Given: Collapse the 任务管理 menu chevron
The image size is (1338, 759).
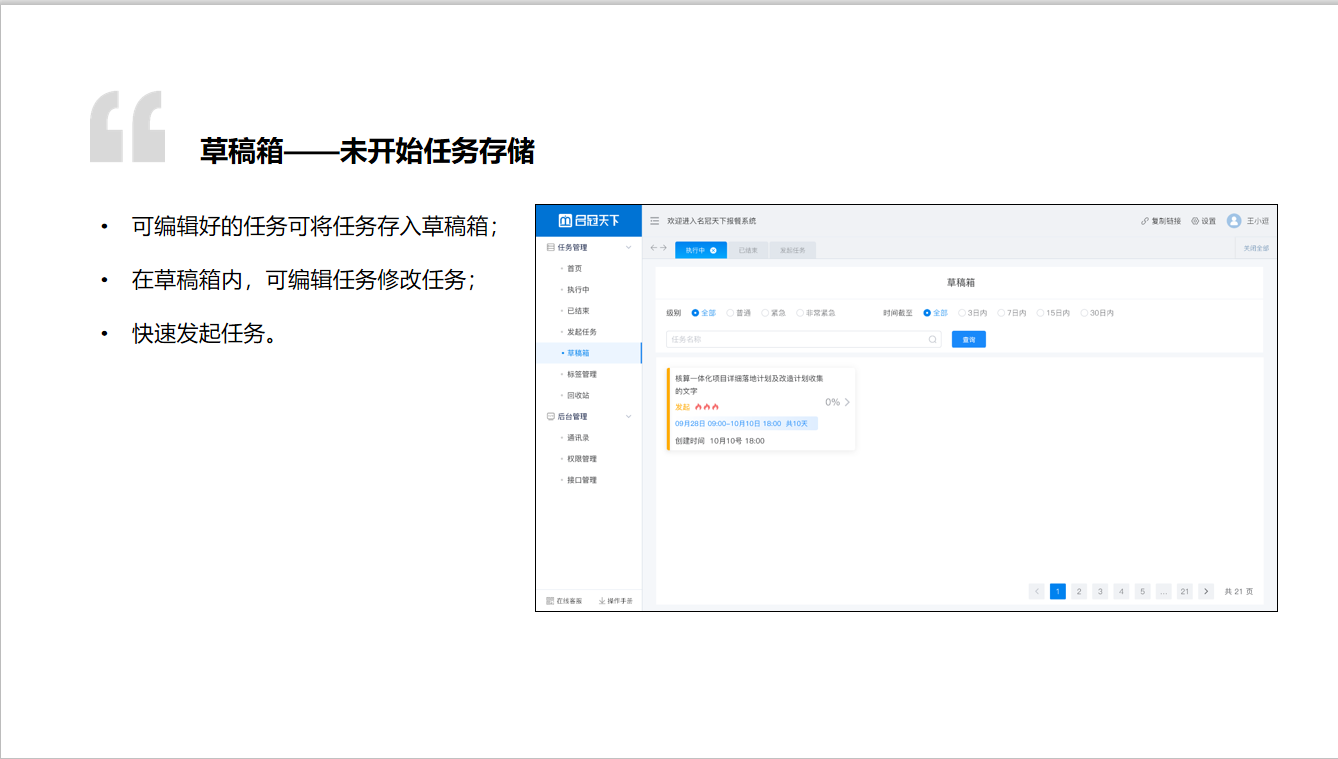Looking at the screenshot, I should [629, 247].
